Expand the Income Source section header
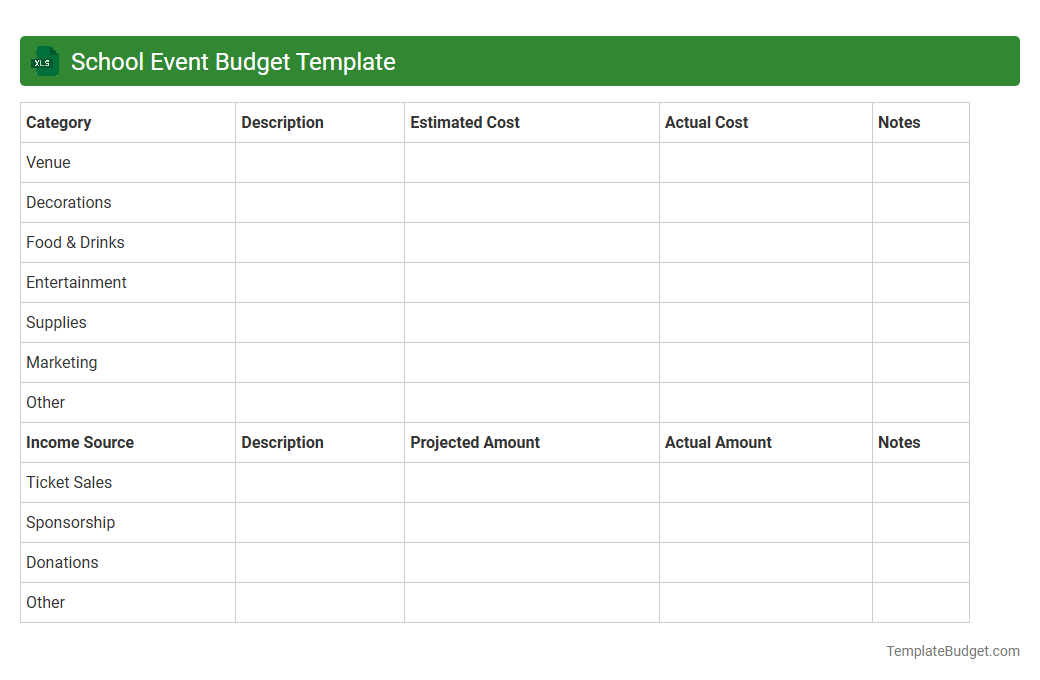The height and width of the screenshot is (680, 1040). click(79, 442)
